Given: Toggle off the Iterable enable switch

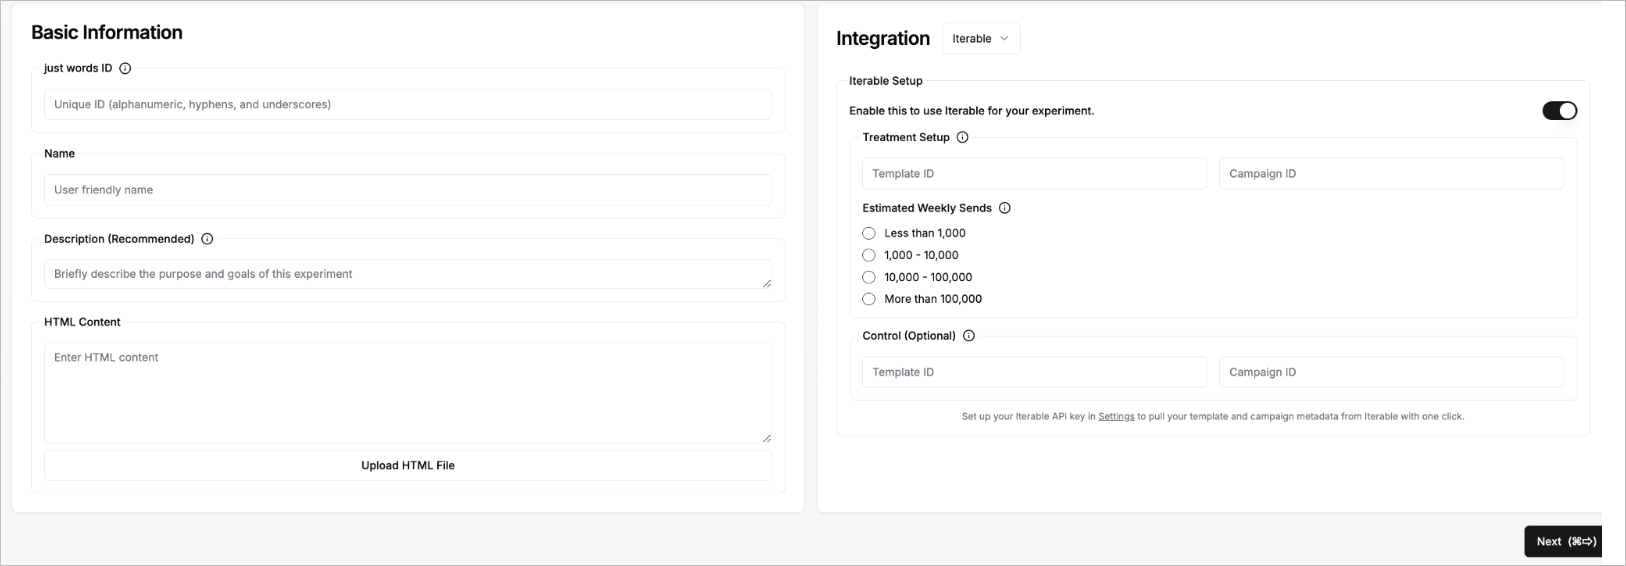Looking at the screenshot, I should [x=1559, y=111].
